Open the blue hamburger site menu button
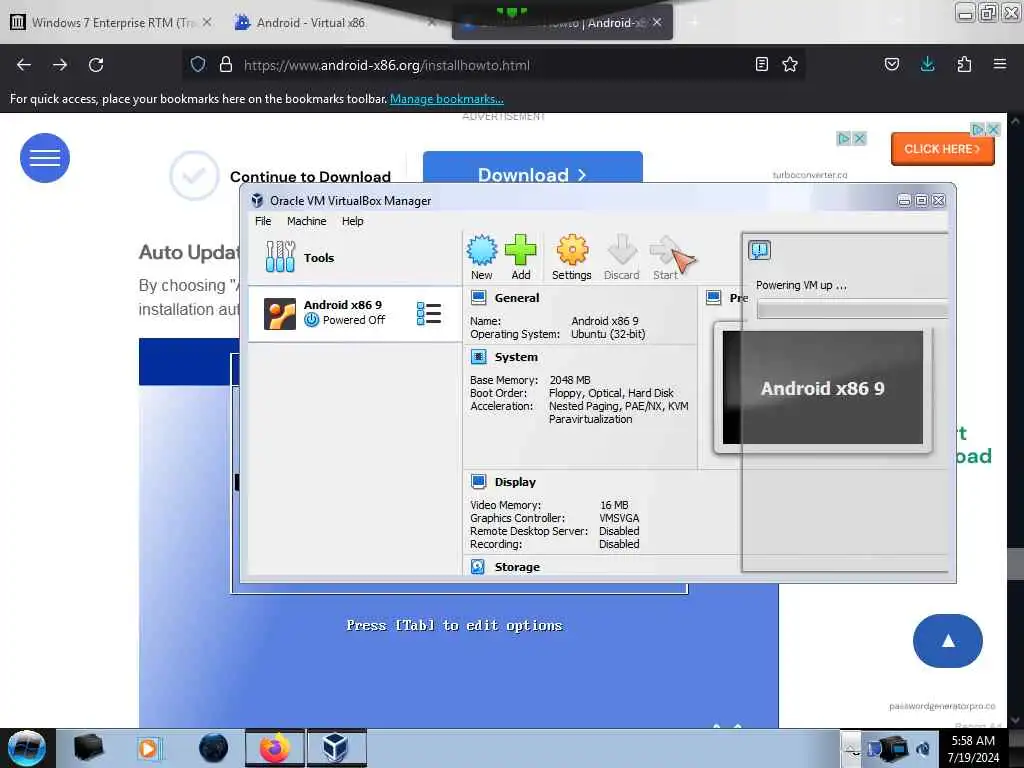This screenshot has height=768, width=1024. click(x=45, y=158)
